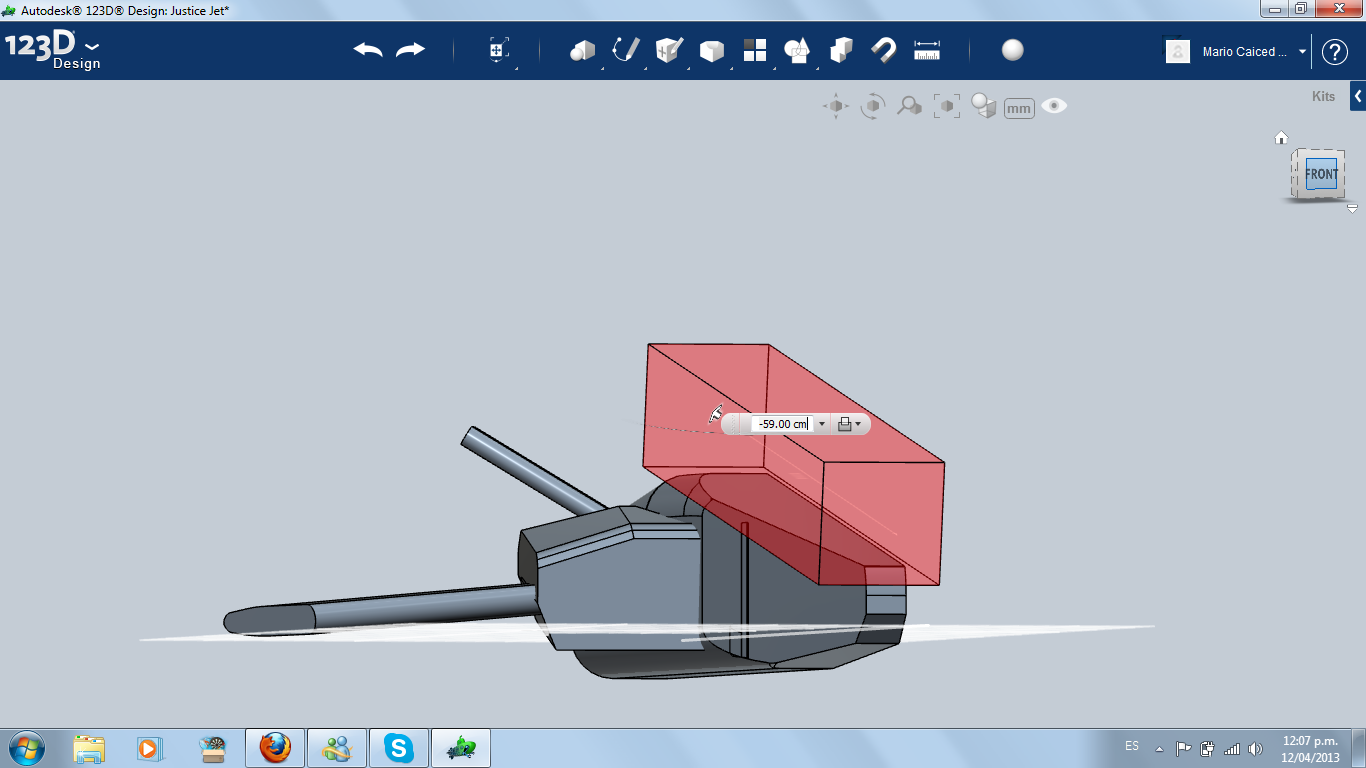
Task: Click the ES language indicator
Action: 1132,746
